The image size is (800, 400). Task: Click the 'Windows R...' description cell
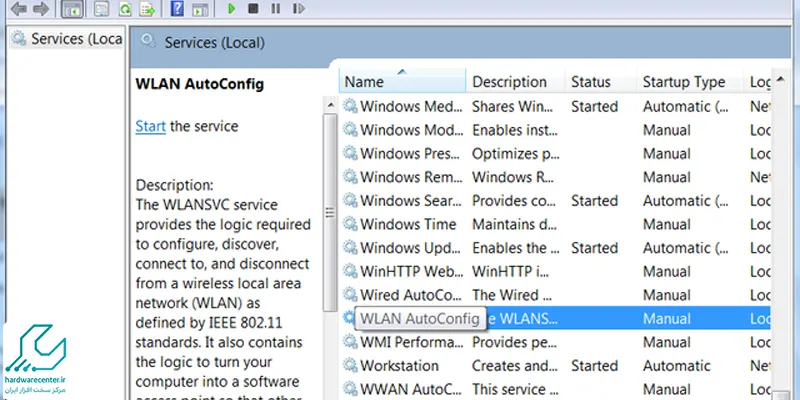point(511,177)
